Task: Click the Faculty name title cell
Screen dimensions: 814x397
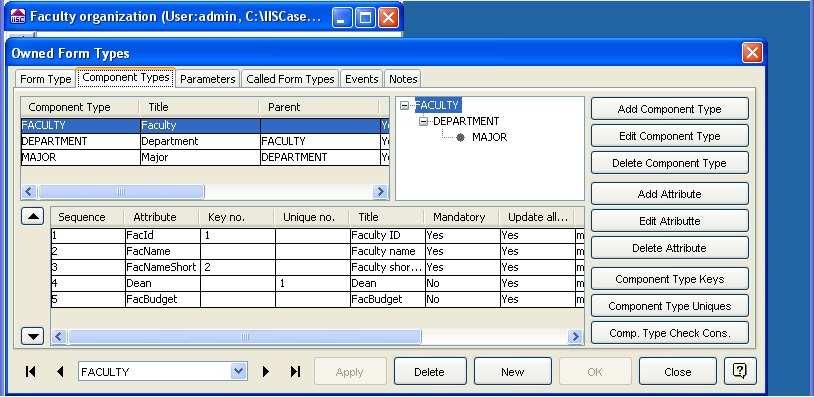Action: click(x=387, y=252)
